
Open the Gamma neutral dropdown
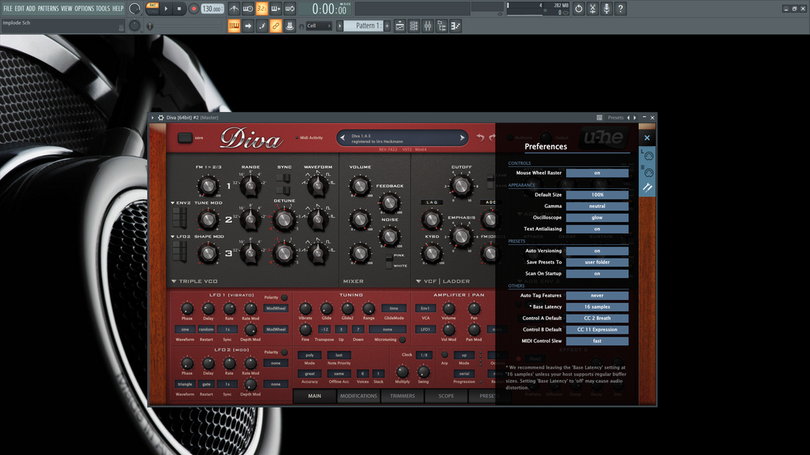click(x=597, y=206)
